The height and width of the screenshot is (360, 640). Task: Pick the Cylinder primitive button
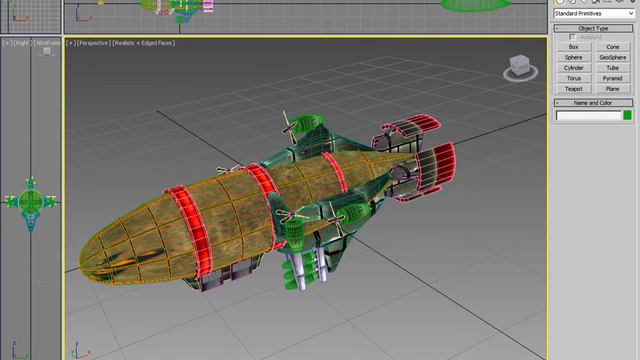[x=573, y=68]
